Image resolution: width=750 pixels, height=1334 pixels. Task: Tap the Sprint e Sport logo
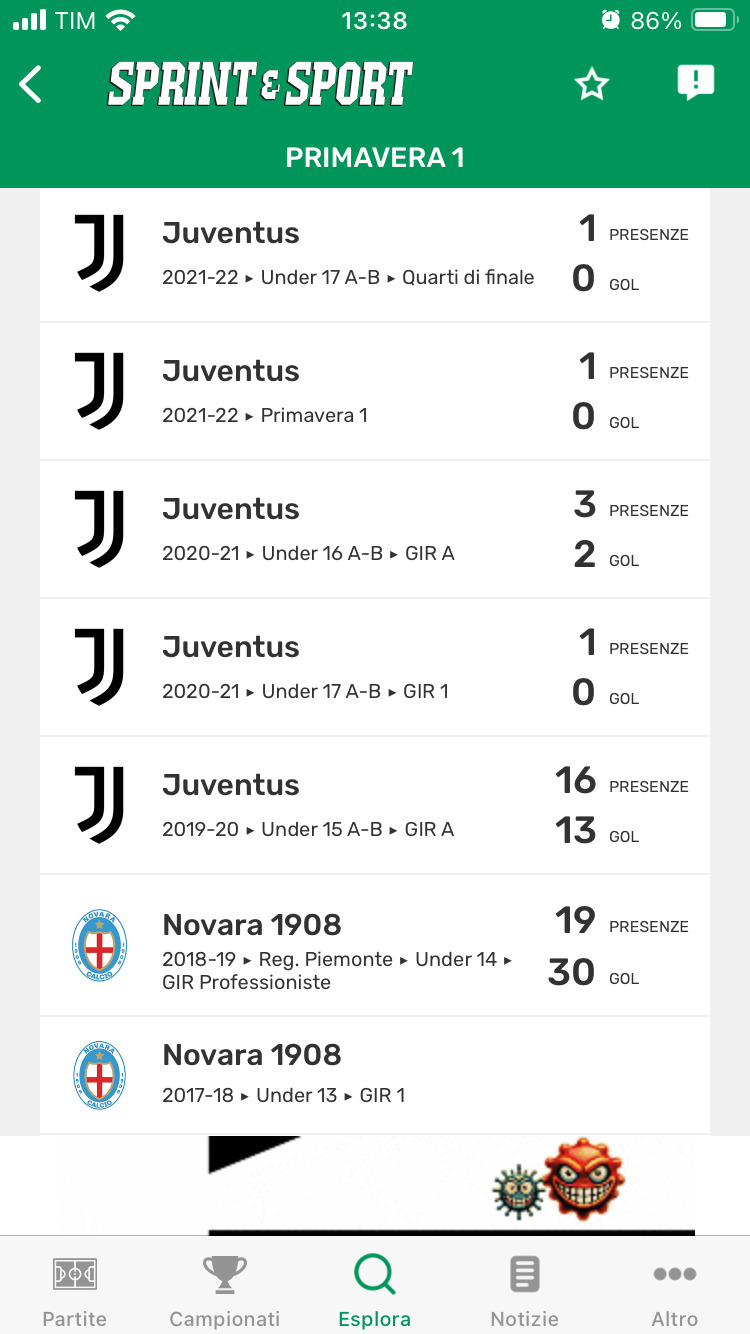coord(260,85)
